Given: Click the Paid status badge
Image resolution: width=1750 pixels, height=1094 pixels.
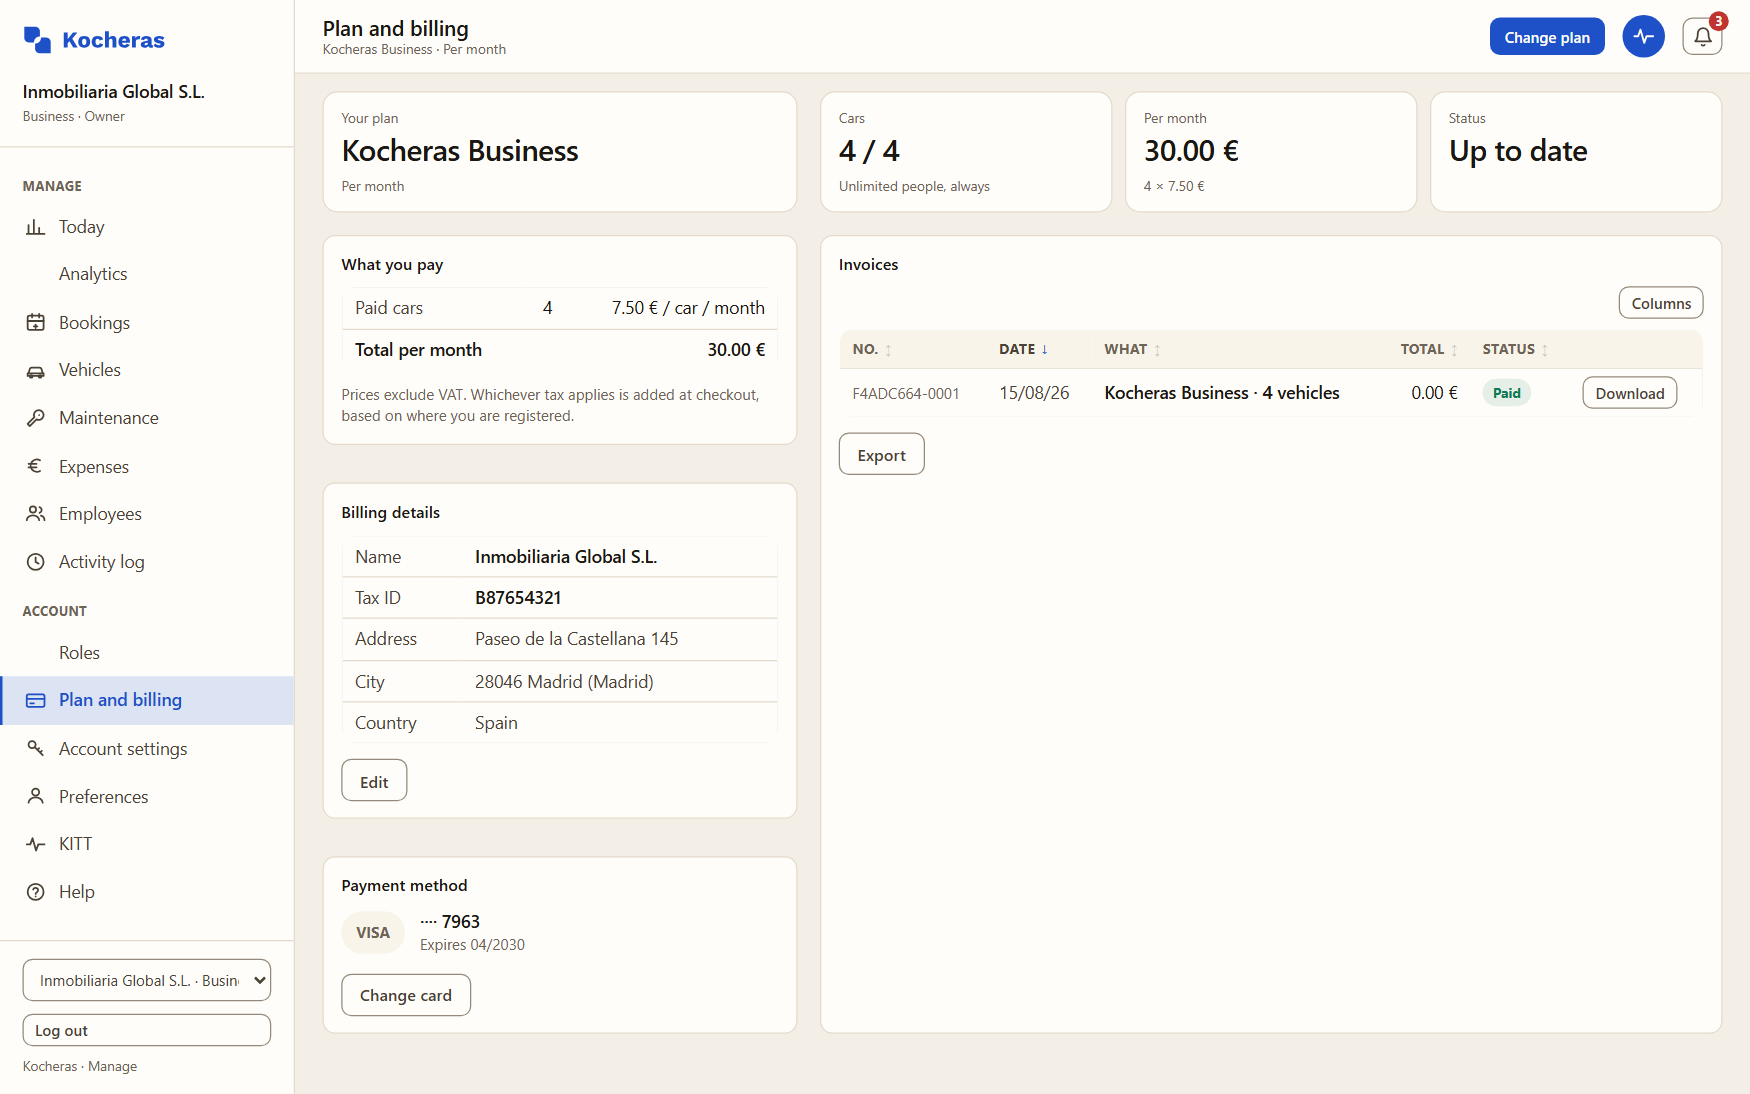Looking at the screenshot, I should pos(1506,393).
